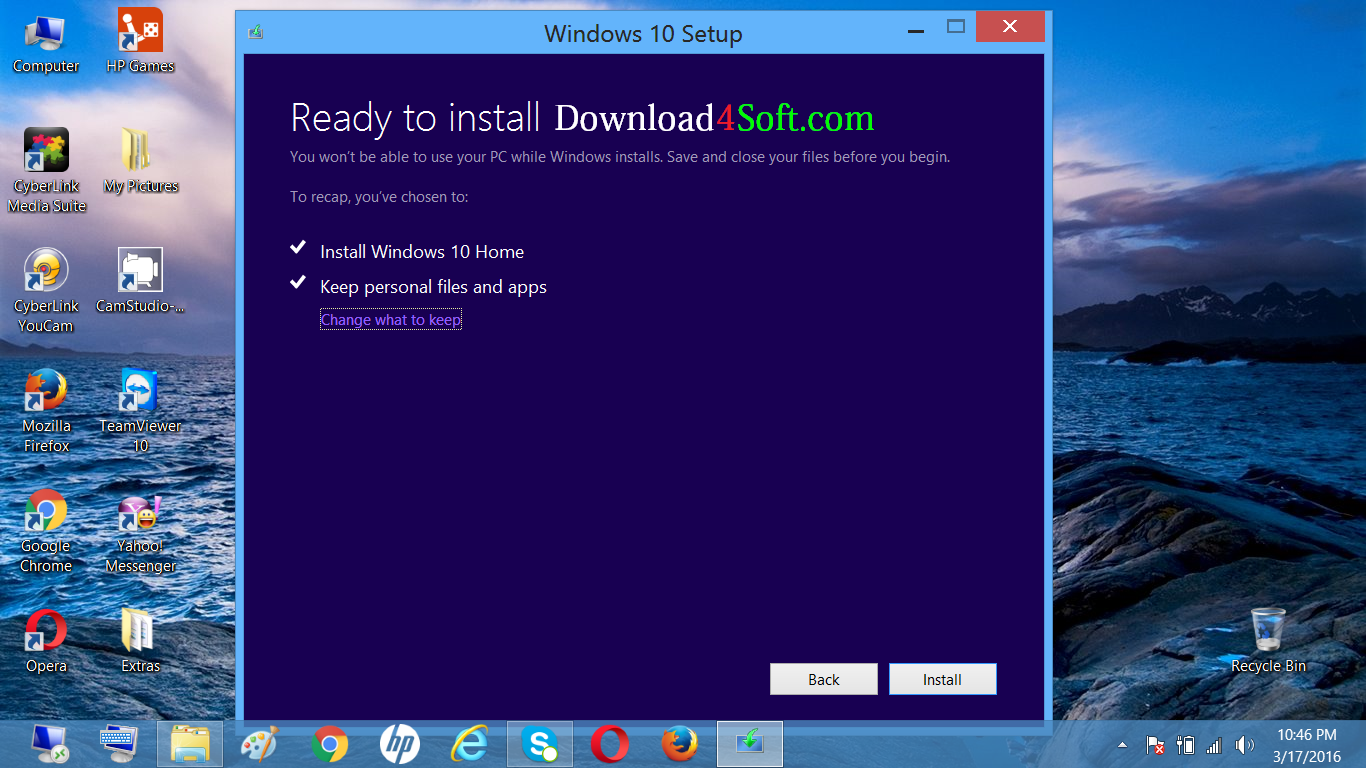1366x768 pixels.
Task: Launch Google Chrome from desktop
Action: pos(46,531)
